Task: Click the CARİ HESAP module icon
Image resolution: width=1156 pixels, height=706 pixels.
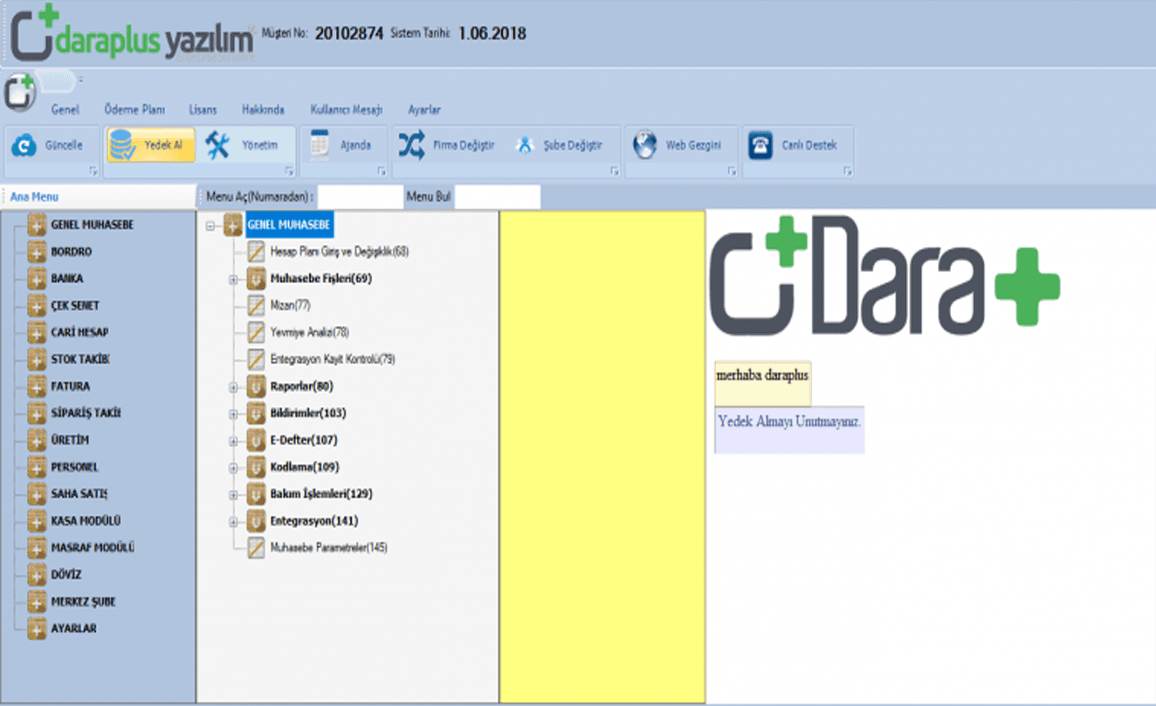Action: coord(37,332)
